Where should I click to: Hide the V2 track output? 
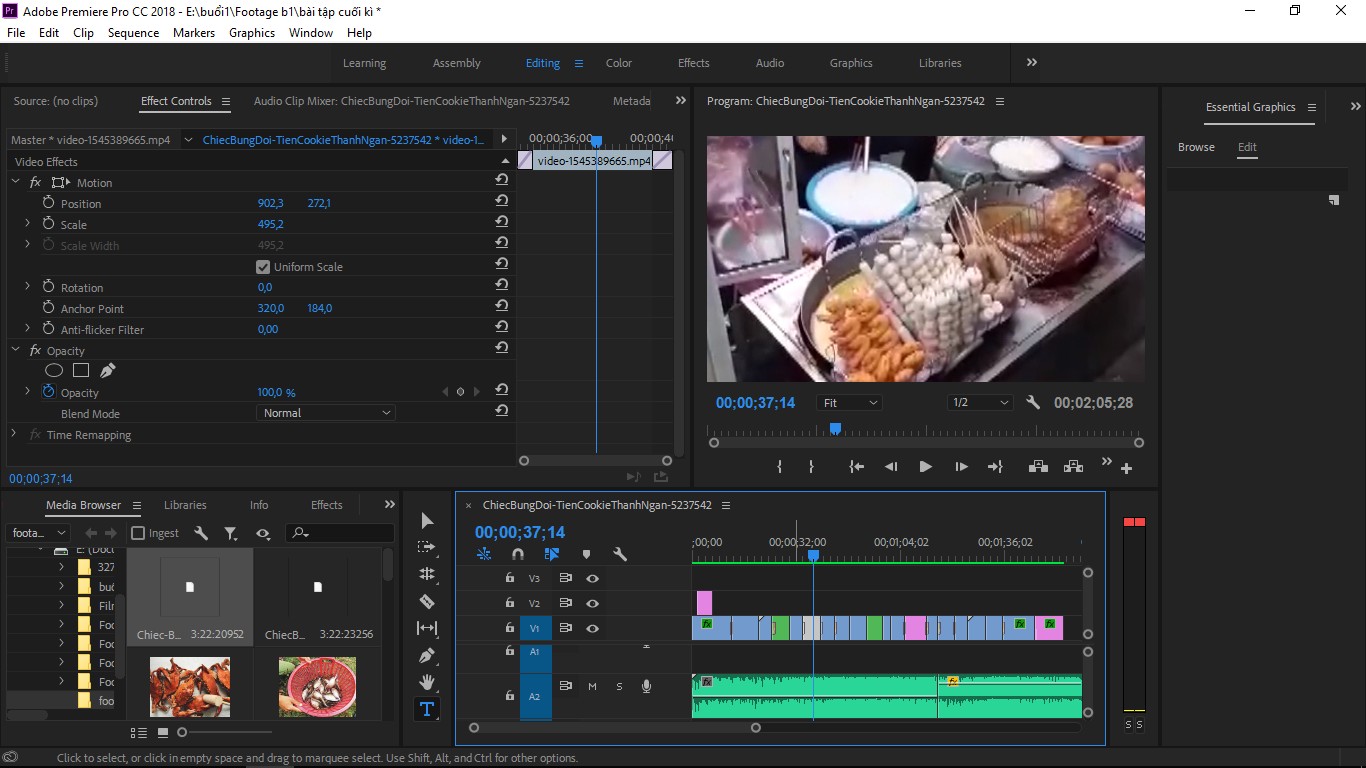point(593,603)
